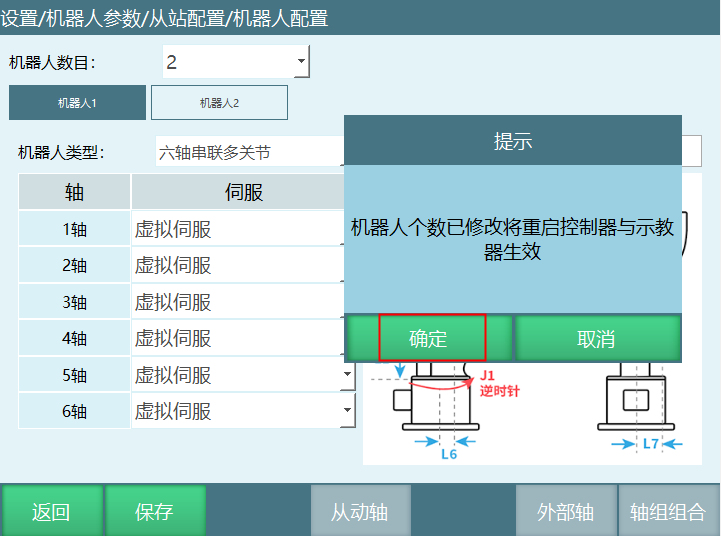This screenshot has height=536, width=721.
Task: Click the 伺服 column header
Action: [243, 192]
